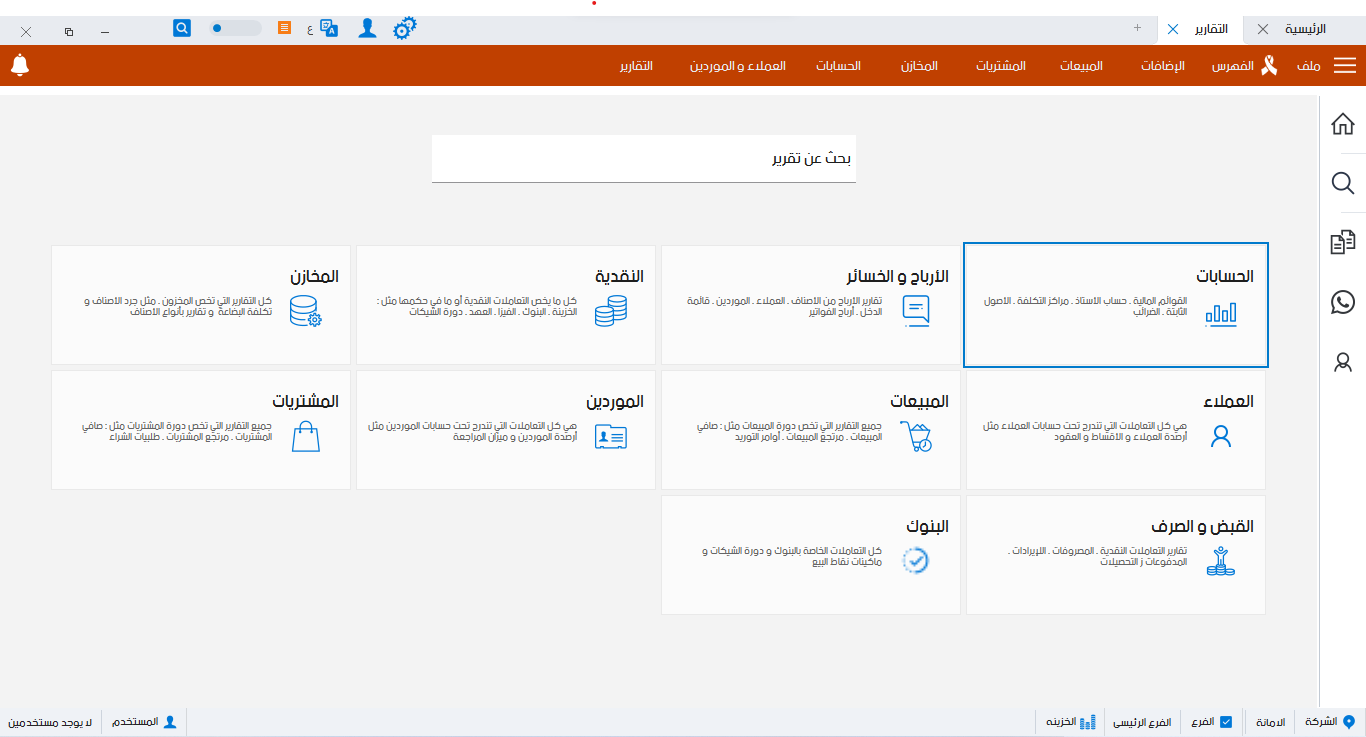Viewport: 1366px width, 737px height.
Task: Focus the بحث عن تقرير search field
Action: [644, 159]
